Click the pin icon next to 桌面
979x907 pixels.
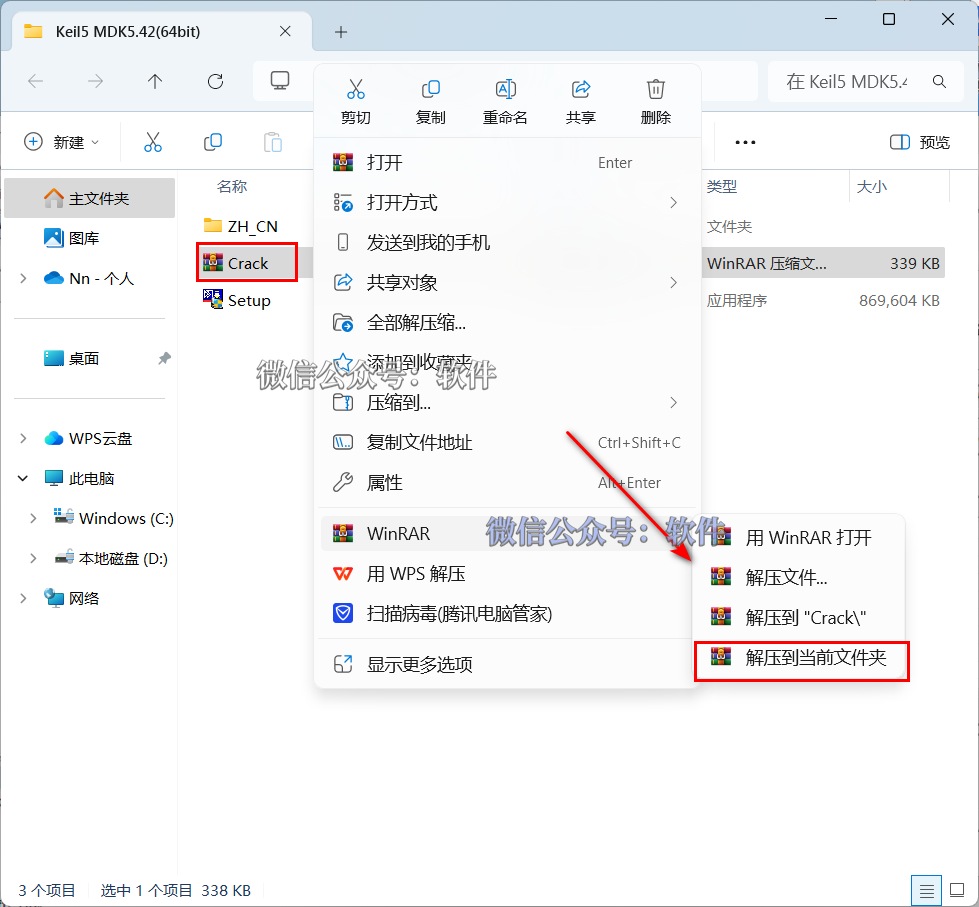click(x=164, y=358)
